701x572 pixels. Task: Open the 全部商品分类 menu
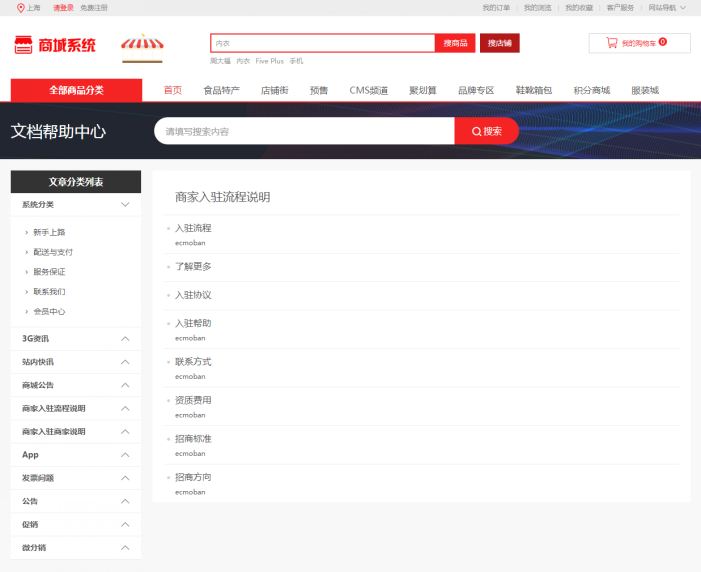coord(76,90)
